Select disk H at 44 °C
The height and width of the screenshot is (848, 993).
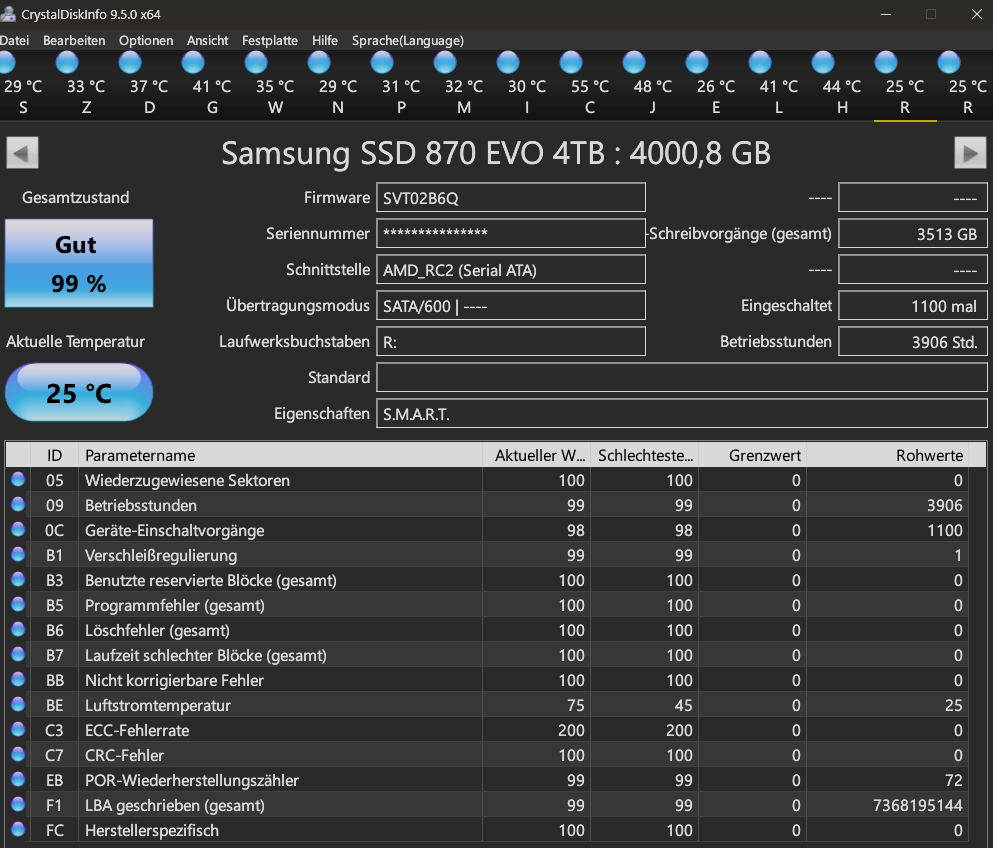(x=842, y=85)
